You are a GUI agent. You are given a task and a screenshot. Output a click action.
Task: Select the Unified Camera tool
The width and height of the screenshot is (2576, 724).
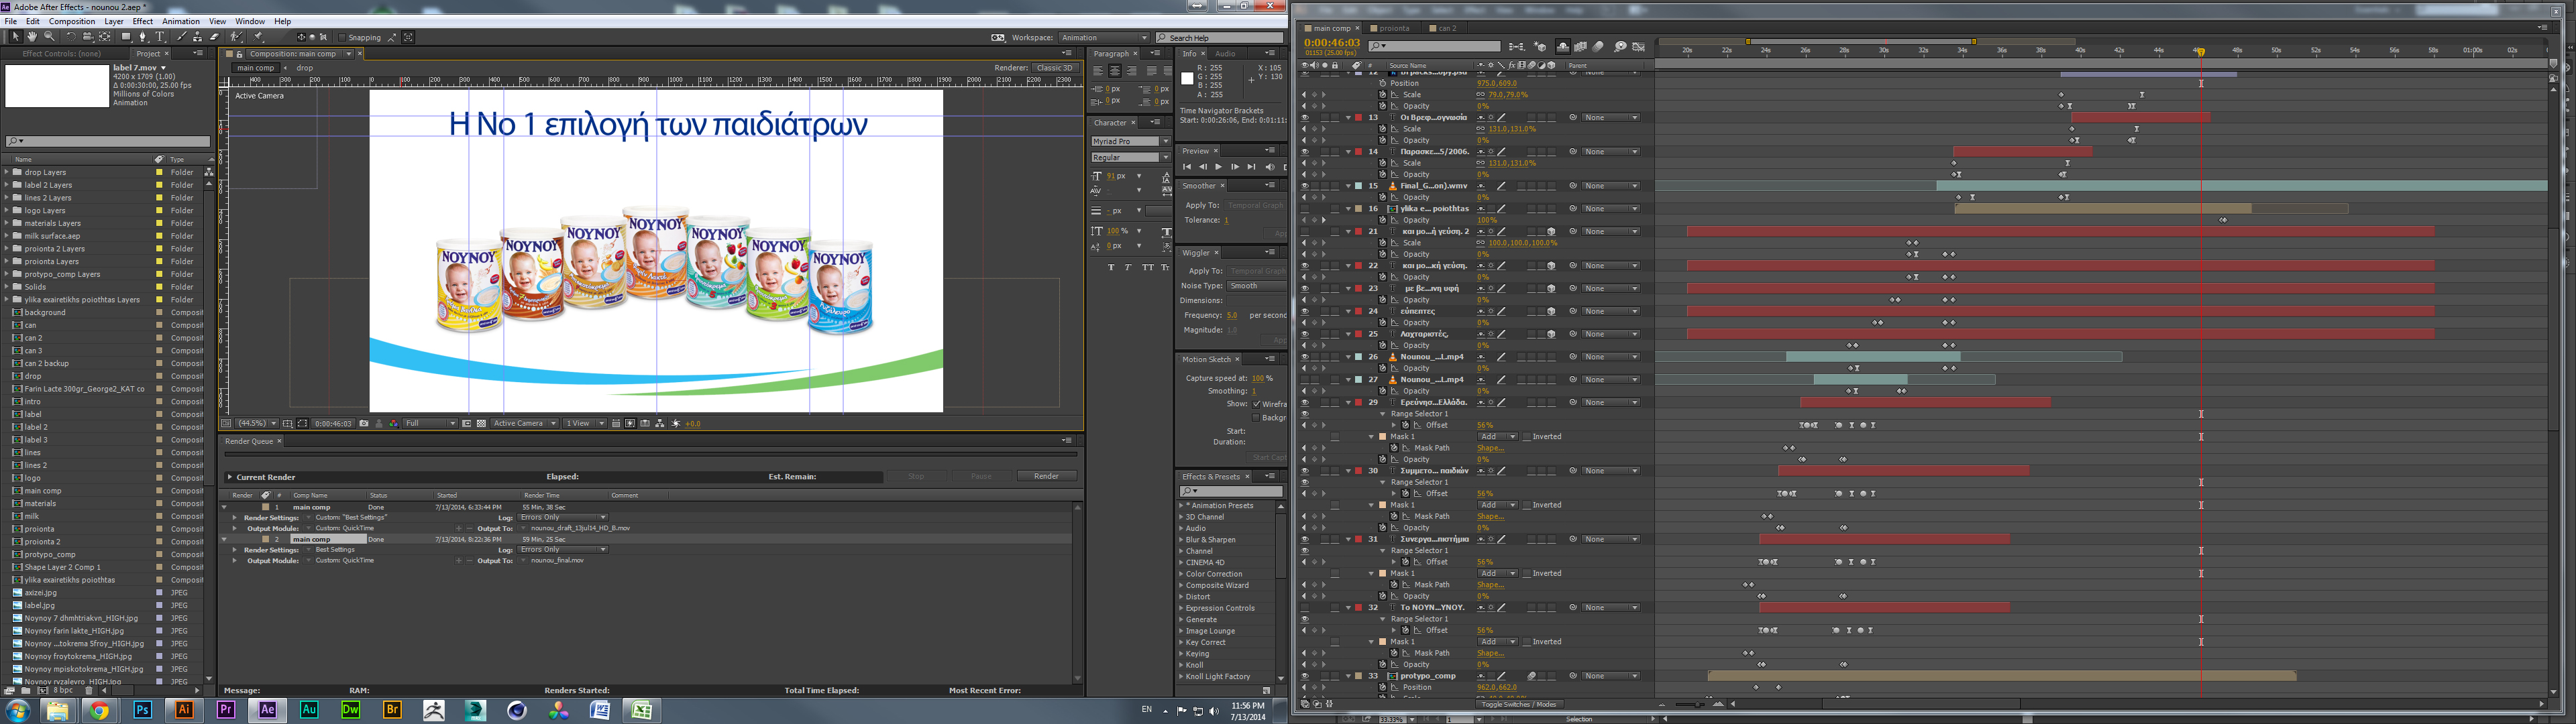click(88, 37)
